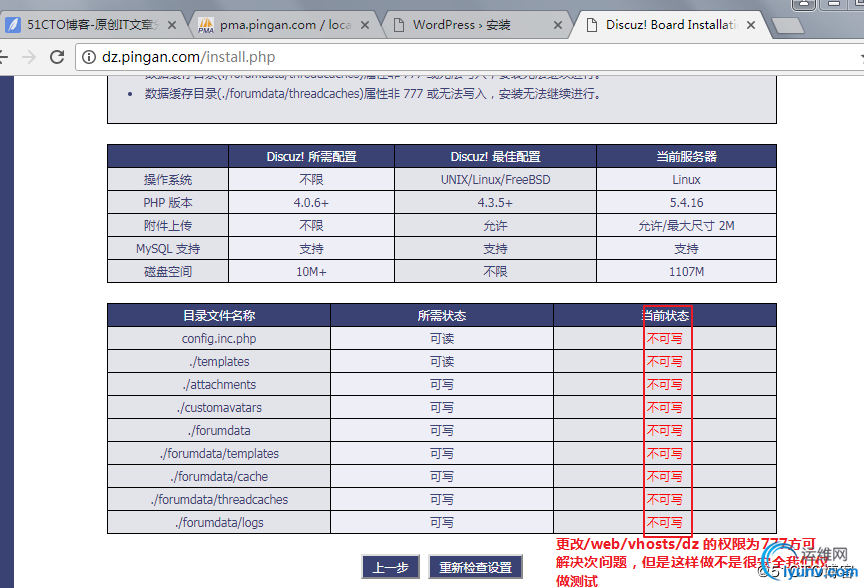This screenshot has height=588, width=864.
Task: Click the 允许/最大尺寸 2M cell
Action: [x=687, y=226]
